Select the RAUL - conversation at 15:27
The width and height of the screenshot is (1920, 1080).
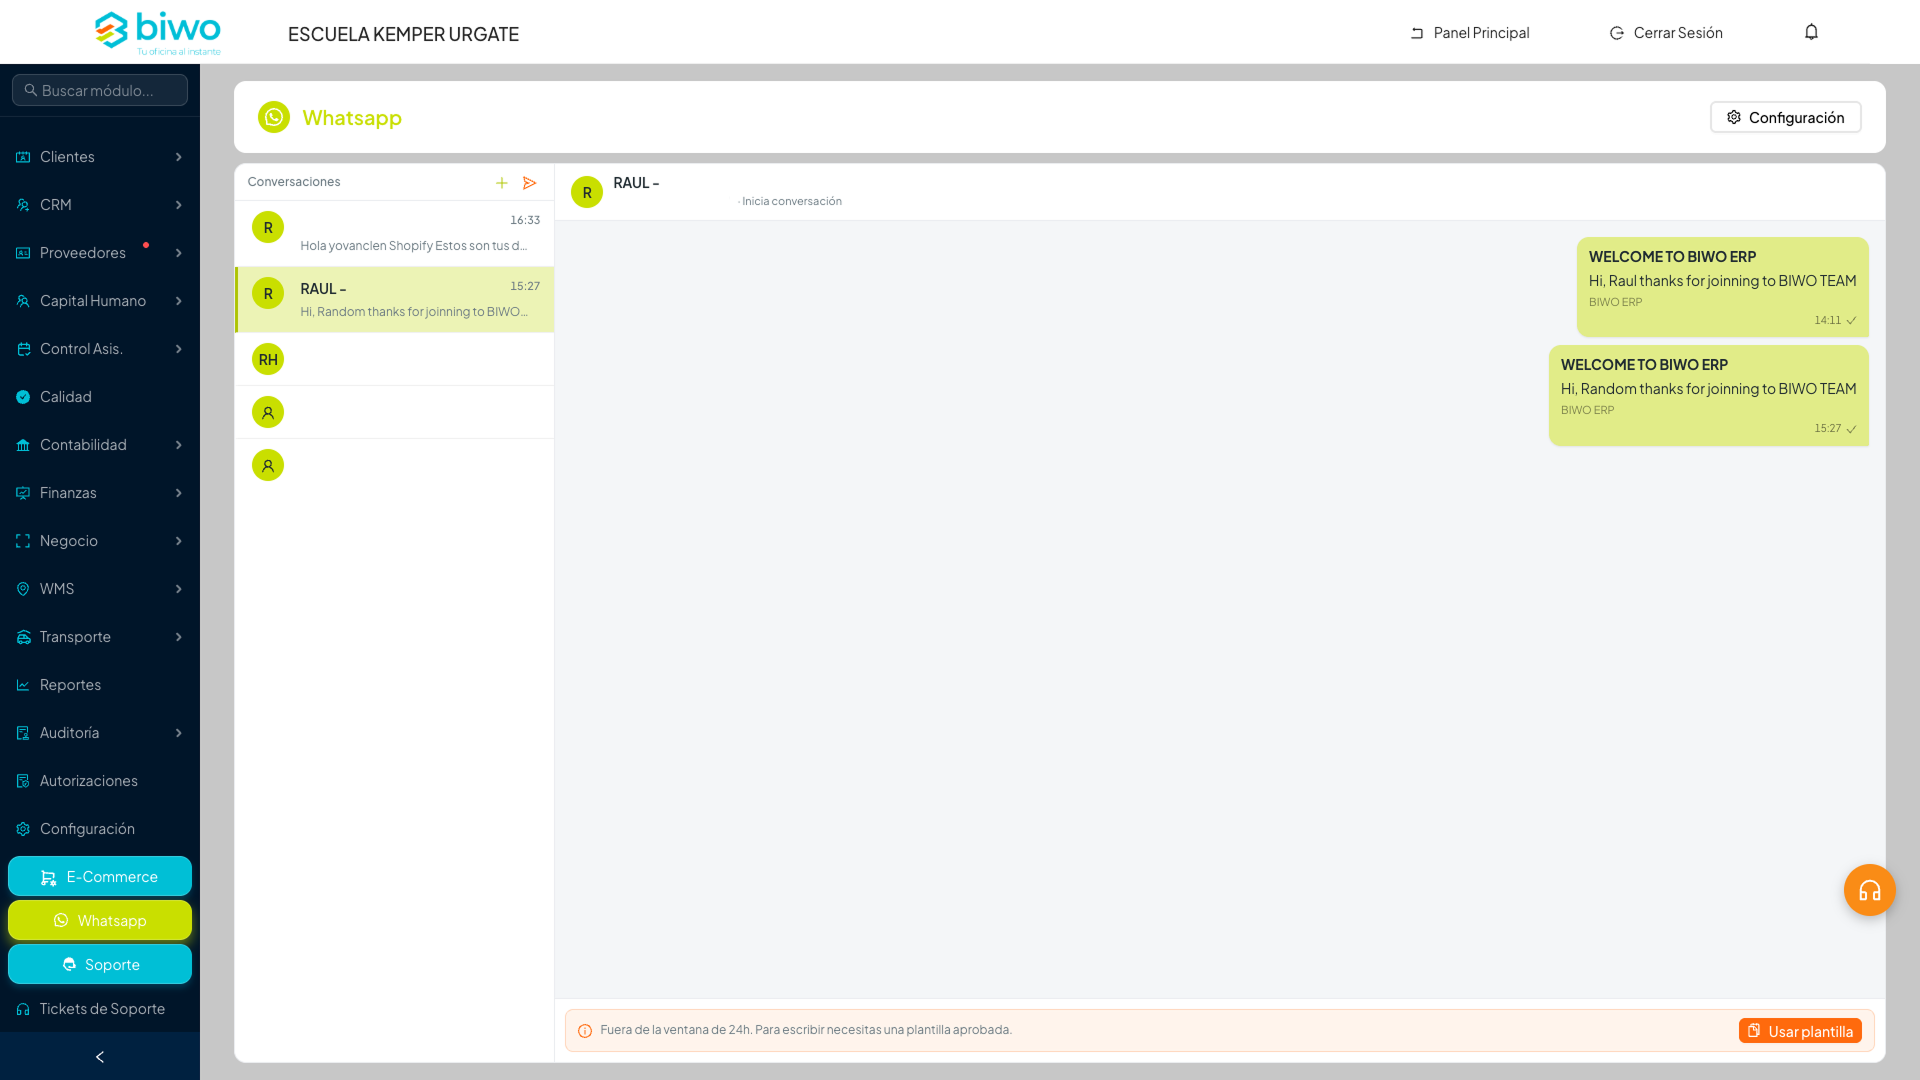pos(394,299)
